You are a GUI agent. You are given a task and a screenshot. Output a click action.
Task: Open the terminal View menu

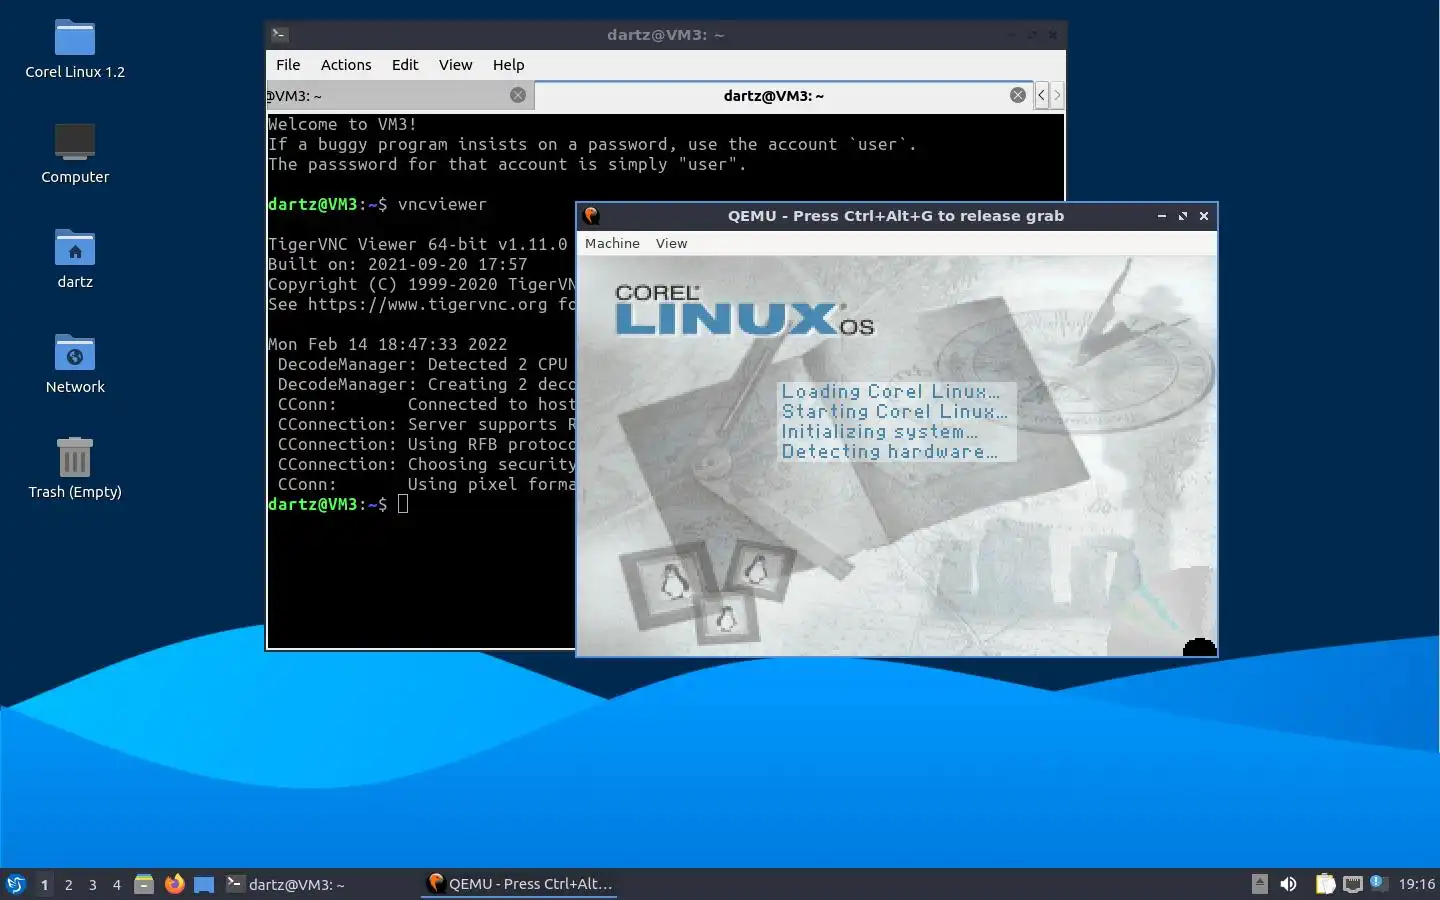click(455, 64)
